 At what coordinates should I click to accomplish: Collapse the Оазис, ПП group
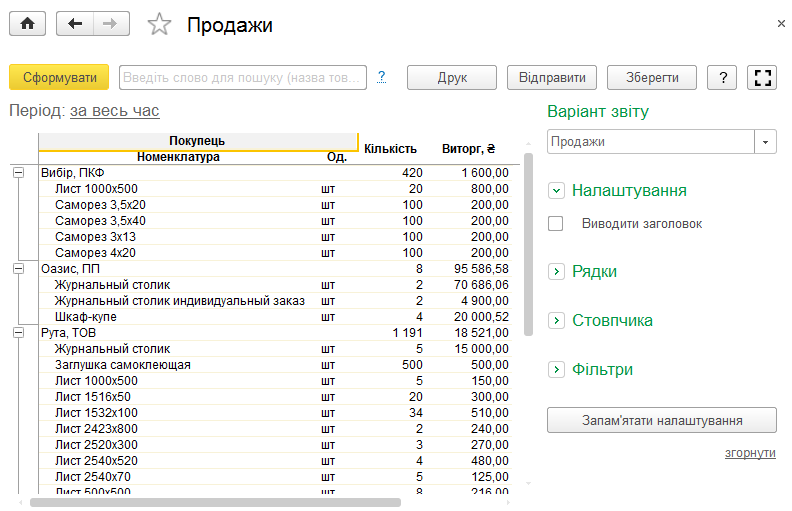coord(18,269)
